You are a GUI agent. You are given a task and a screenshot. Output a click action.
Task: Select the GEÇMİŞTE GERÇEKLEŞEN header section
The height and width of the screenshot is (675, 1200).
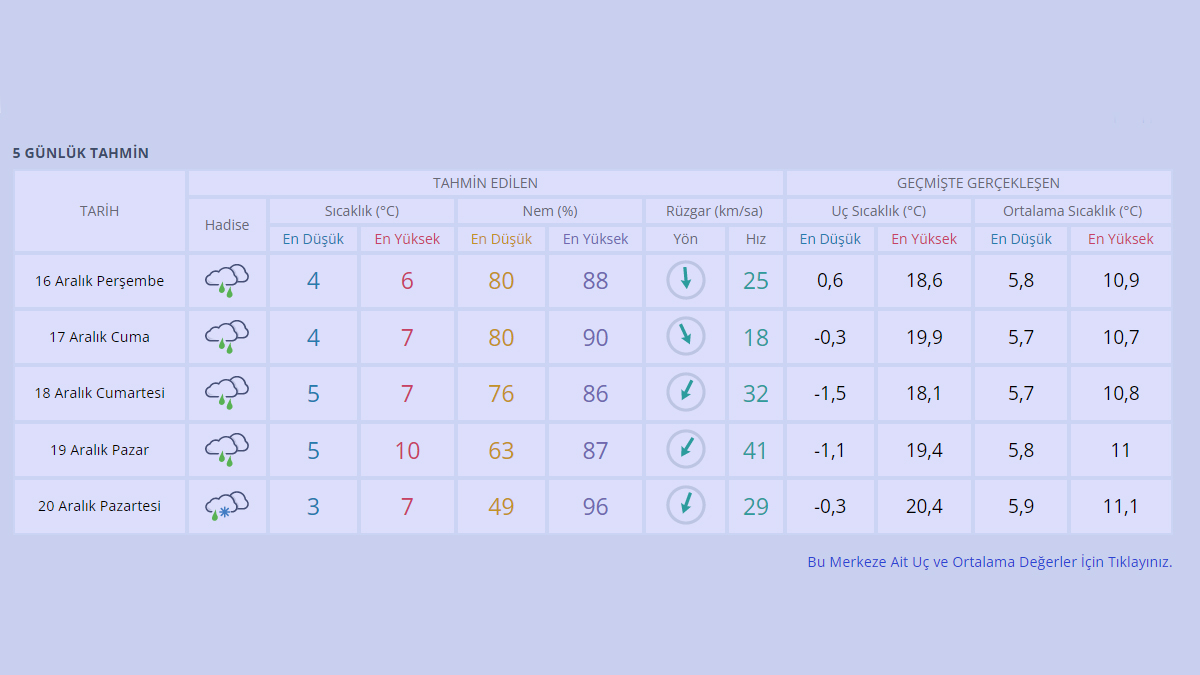click(x=978, y=183)
